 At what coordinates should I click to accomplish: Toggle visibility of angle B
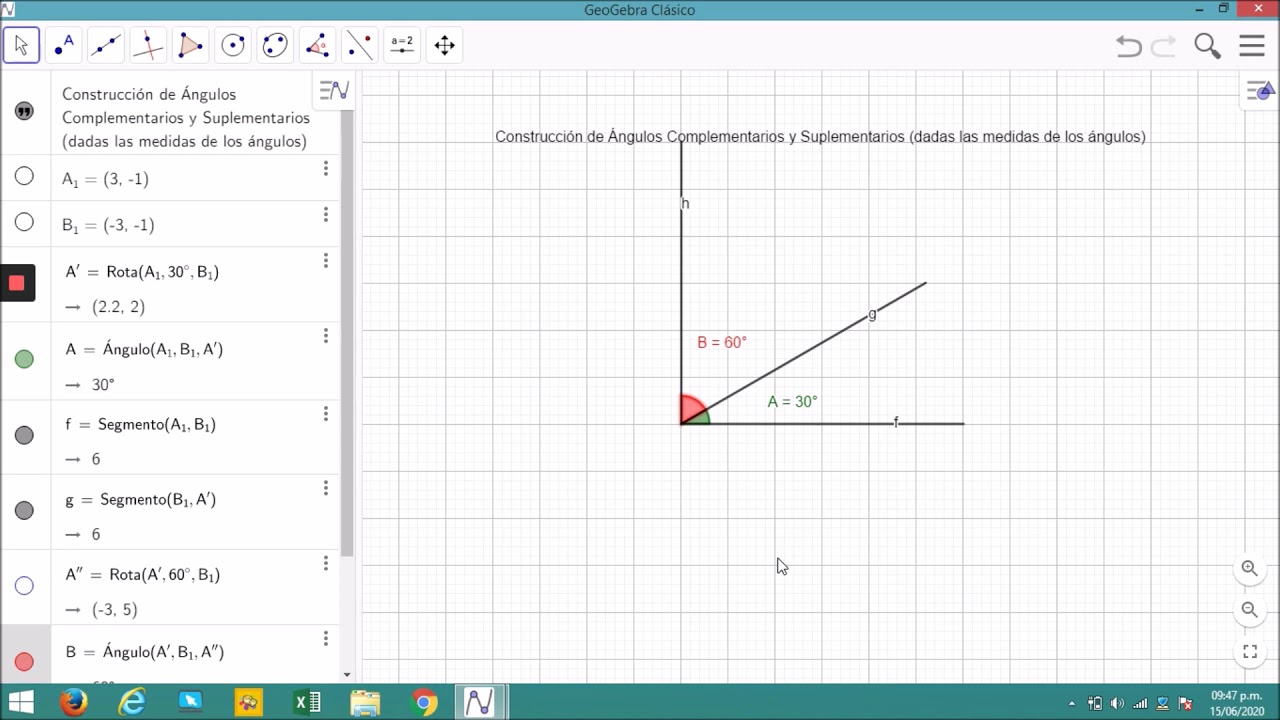click(x=24, y=662)
